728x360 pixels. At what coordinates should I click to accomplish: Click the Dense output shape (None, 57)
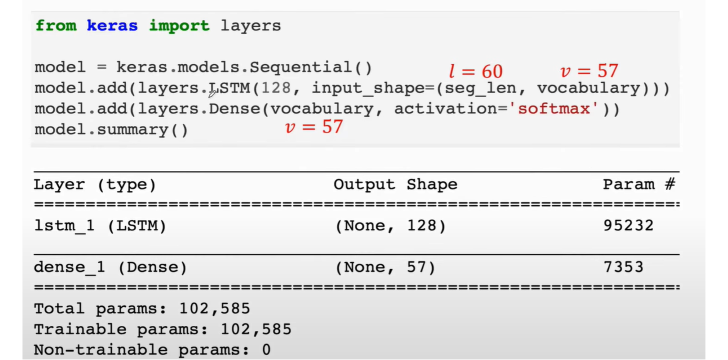click(385, 268)
